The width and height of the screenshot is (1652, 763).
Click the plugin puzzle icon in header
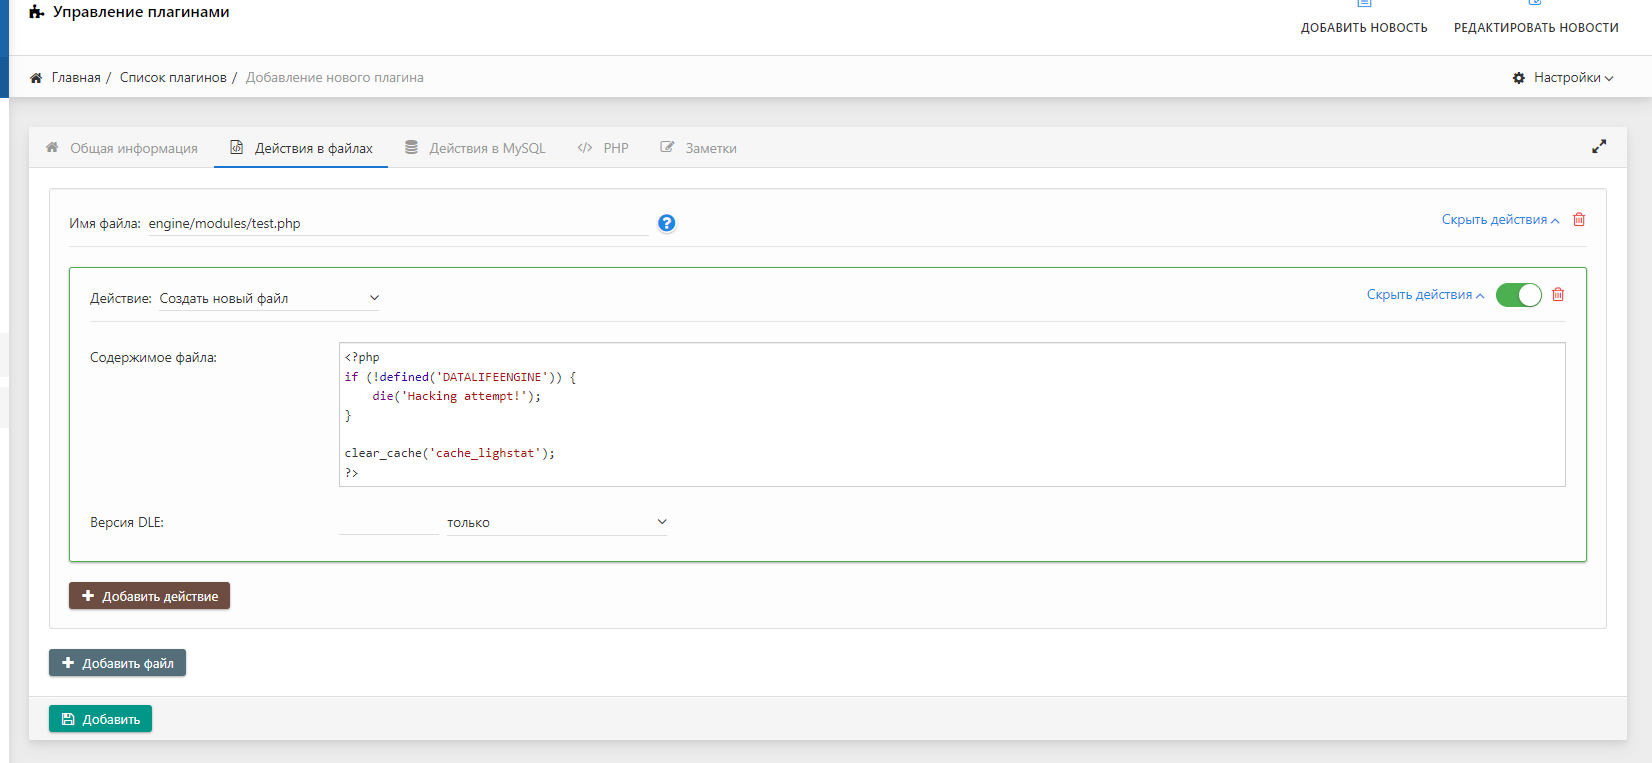[x=37, y=12]
